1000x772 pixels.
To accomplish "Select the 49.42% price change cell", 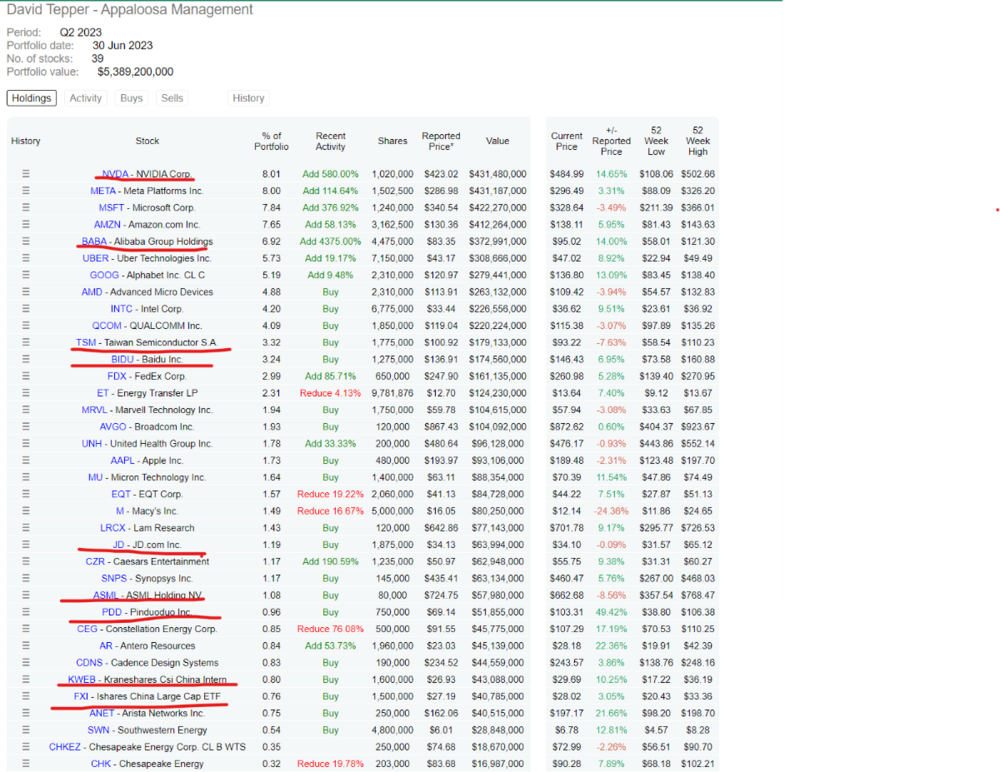I will click(x=611, y=612).
